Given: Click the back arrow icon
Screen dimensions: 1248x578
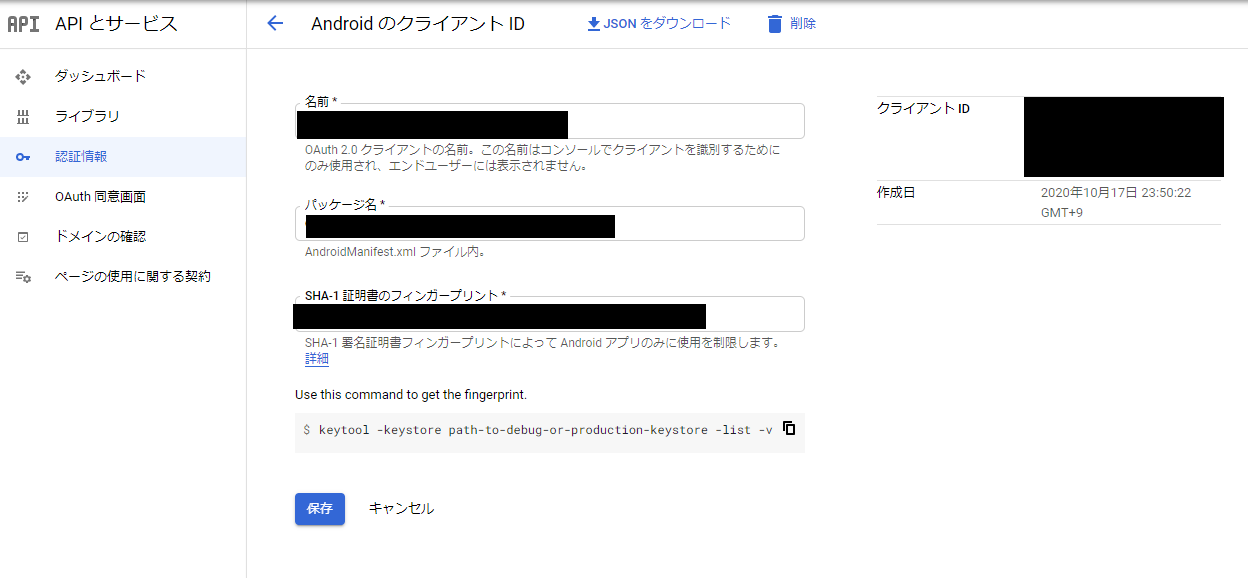Looking at the screenshot, I should pyautogui.click(x=276, y=24).
